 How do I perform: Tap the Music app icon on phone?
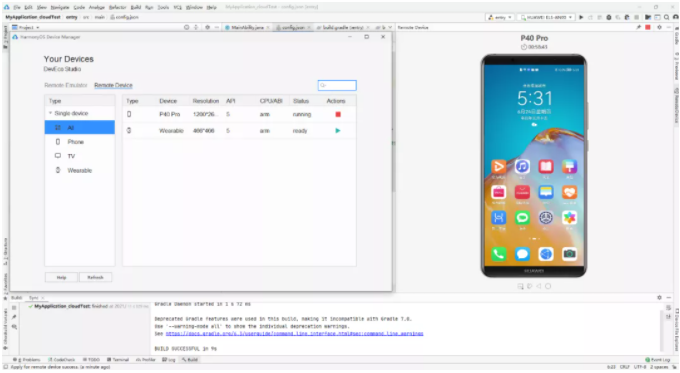(x=522, y=167)
